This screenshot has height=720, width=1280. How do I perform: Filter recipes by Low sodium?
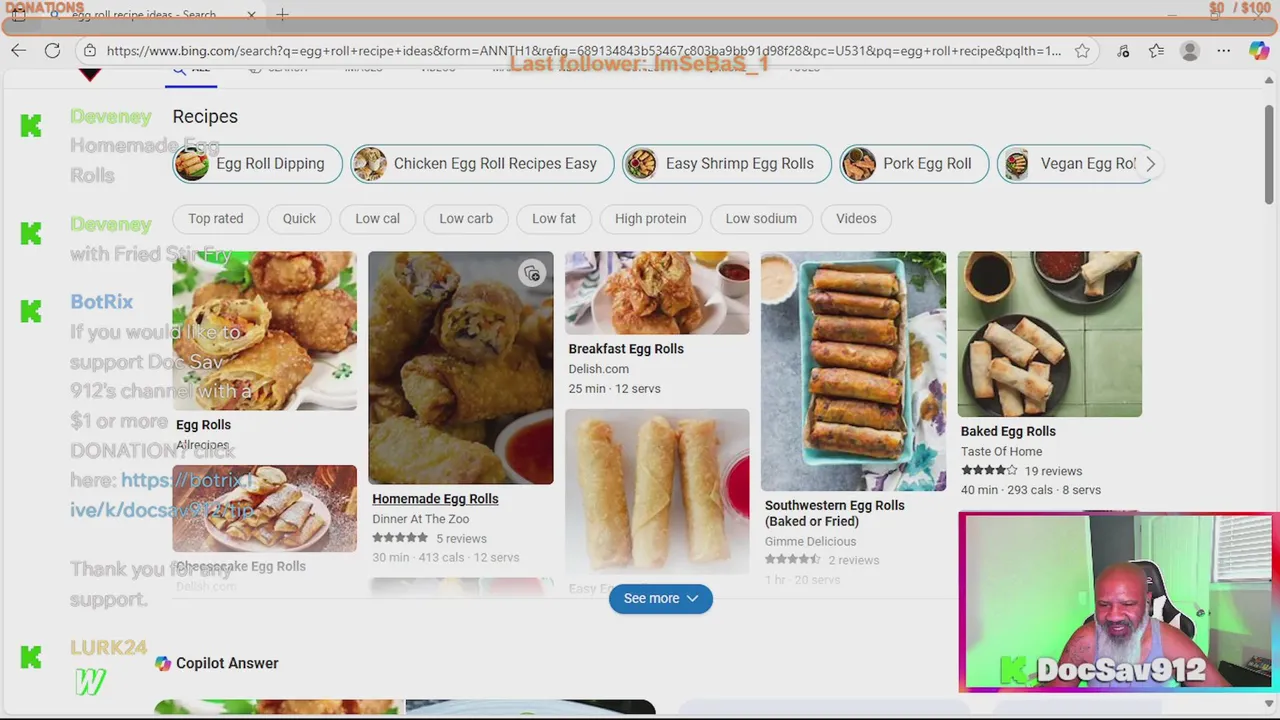(761, 218)
